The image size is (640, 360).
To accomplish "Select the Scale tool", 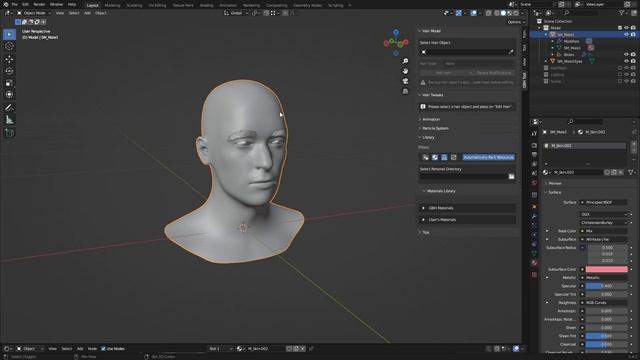I will (9, 83).
